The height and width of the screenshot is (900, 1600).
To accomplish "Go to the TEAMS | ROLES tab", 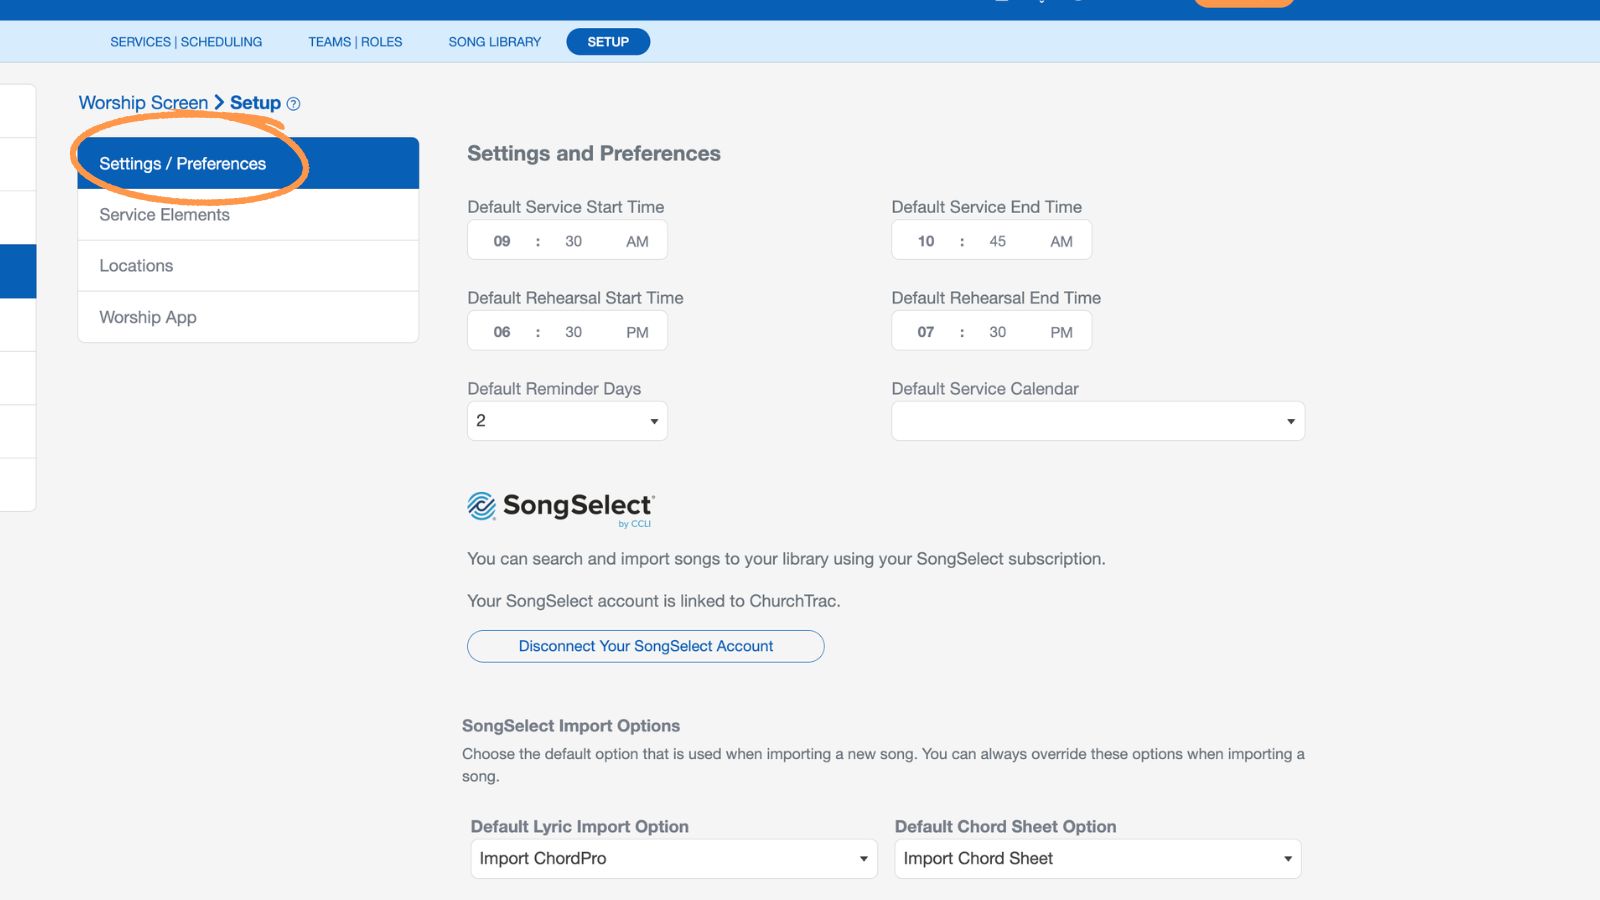I will tap(356, 41).
